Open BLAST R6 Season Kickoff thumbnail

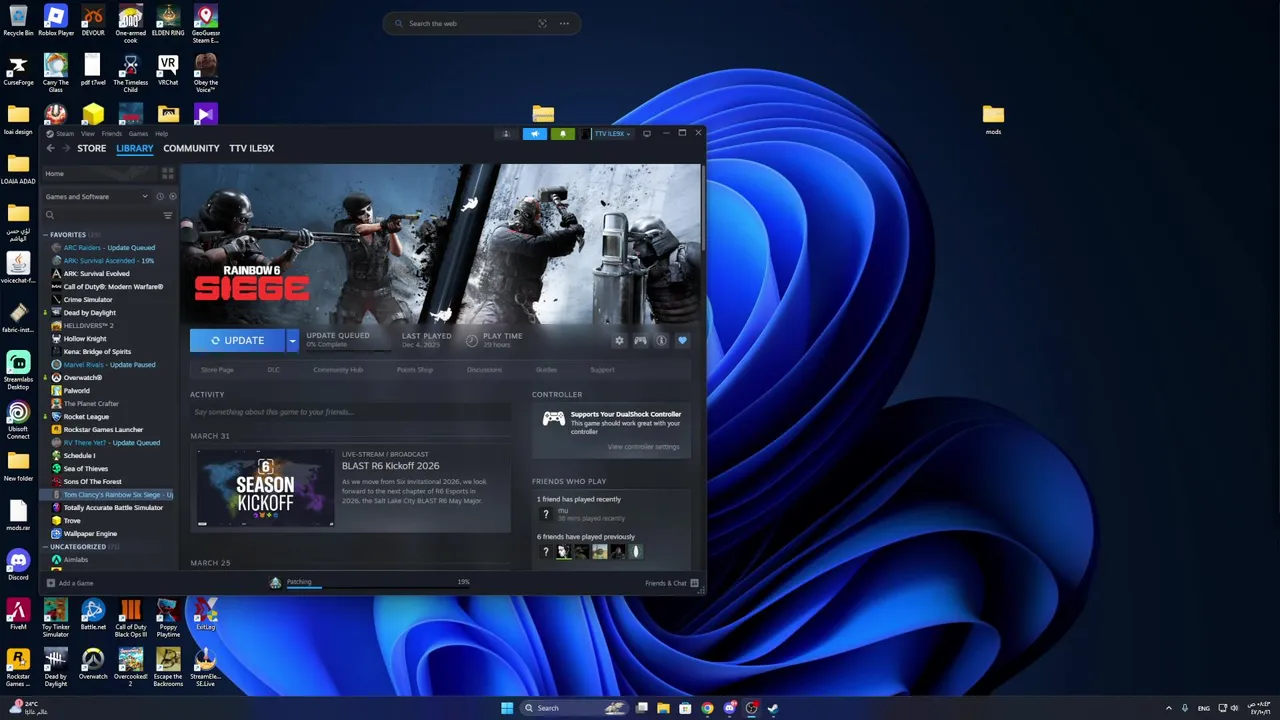click(265, 488)
